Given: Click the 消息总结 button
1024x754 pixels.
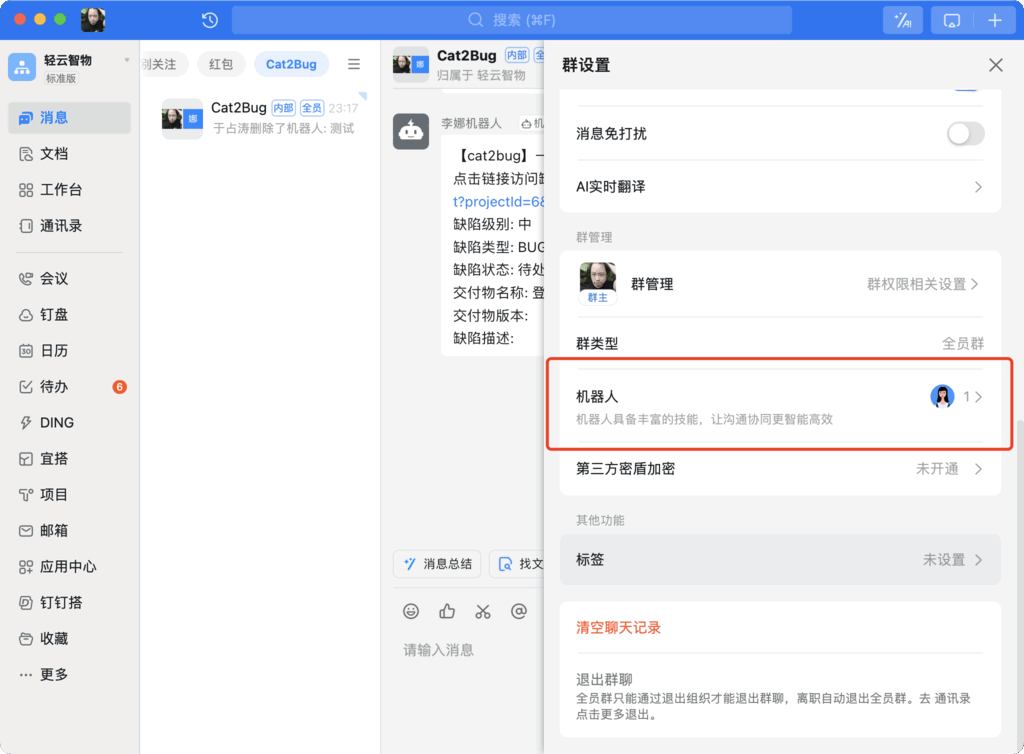Looking at the screenshot, I should [x=437, y=563].
